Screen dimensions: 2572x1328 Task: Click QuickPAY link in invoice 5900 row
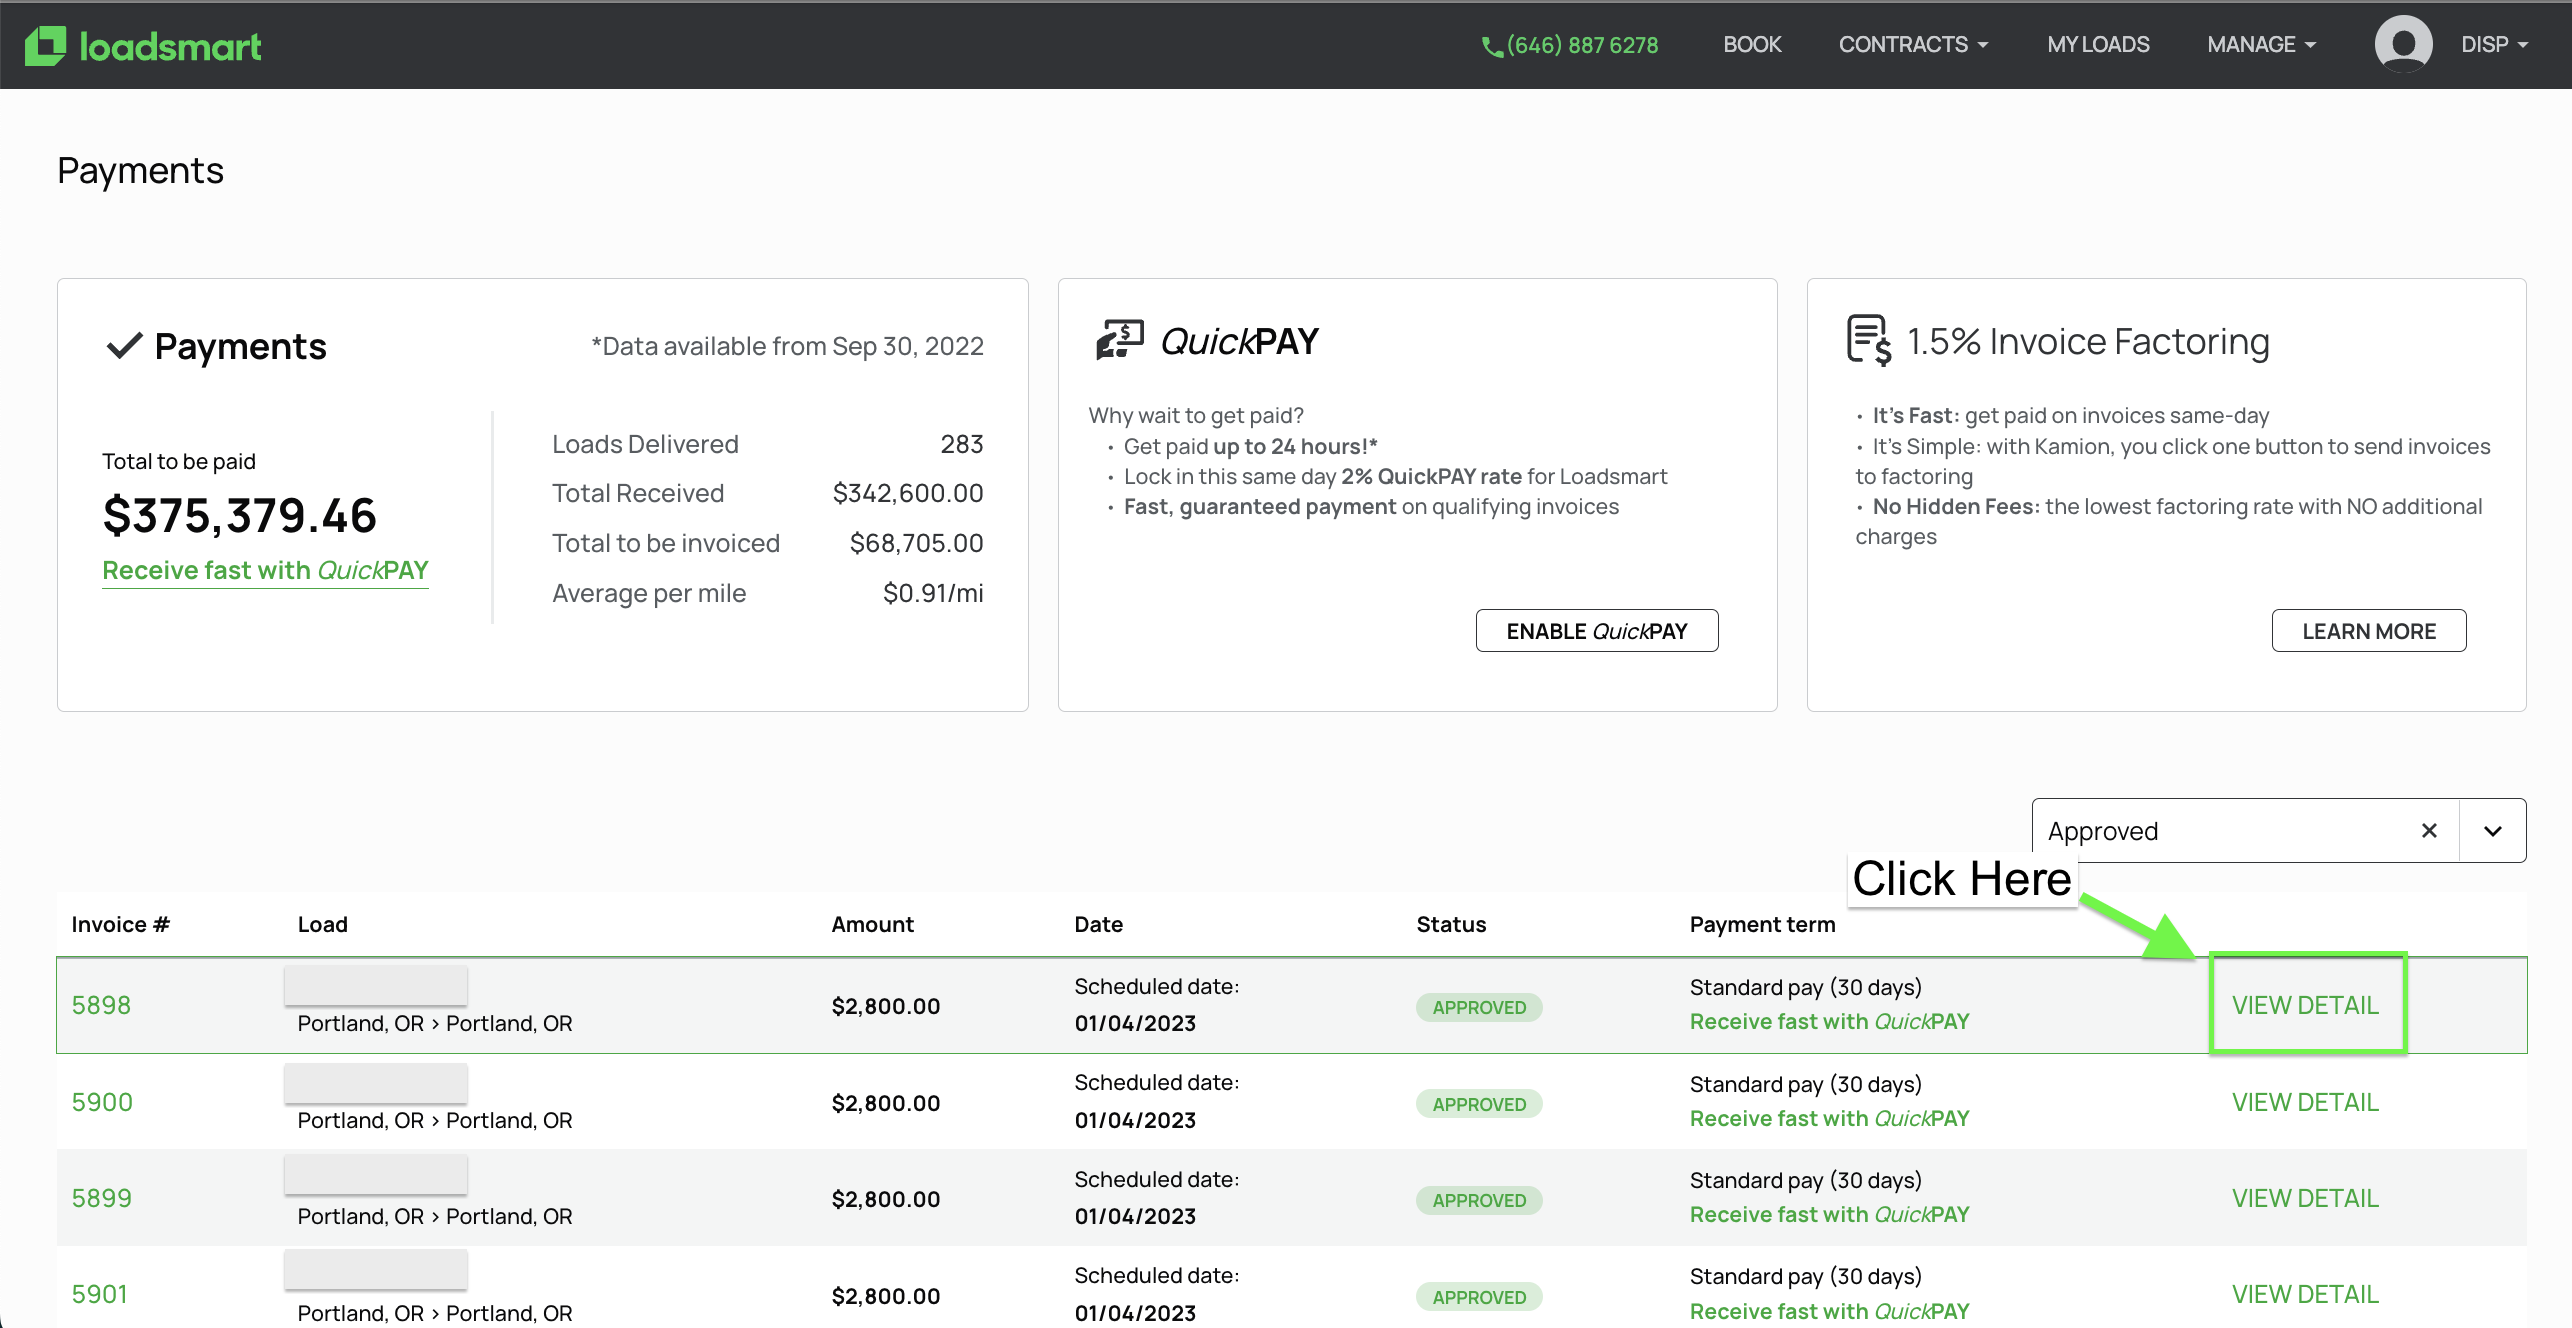point(1830,1118)
